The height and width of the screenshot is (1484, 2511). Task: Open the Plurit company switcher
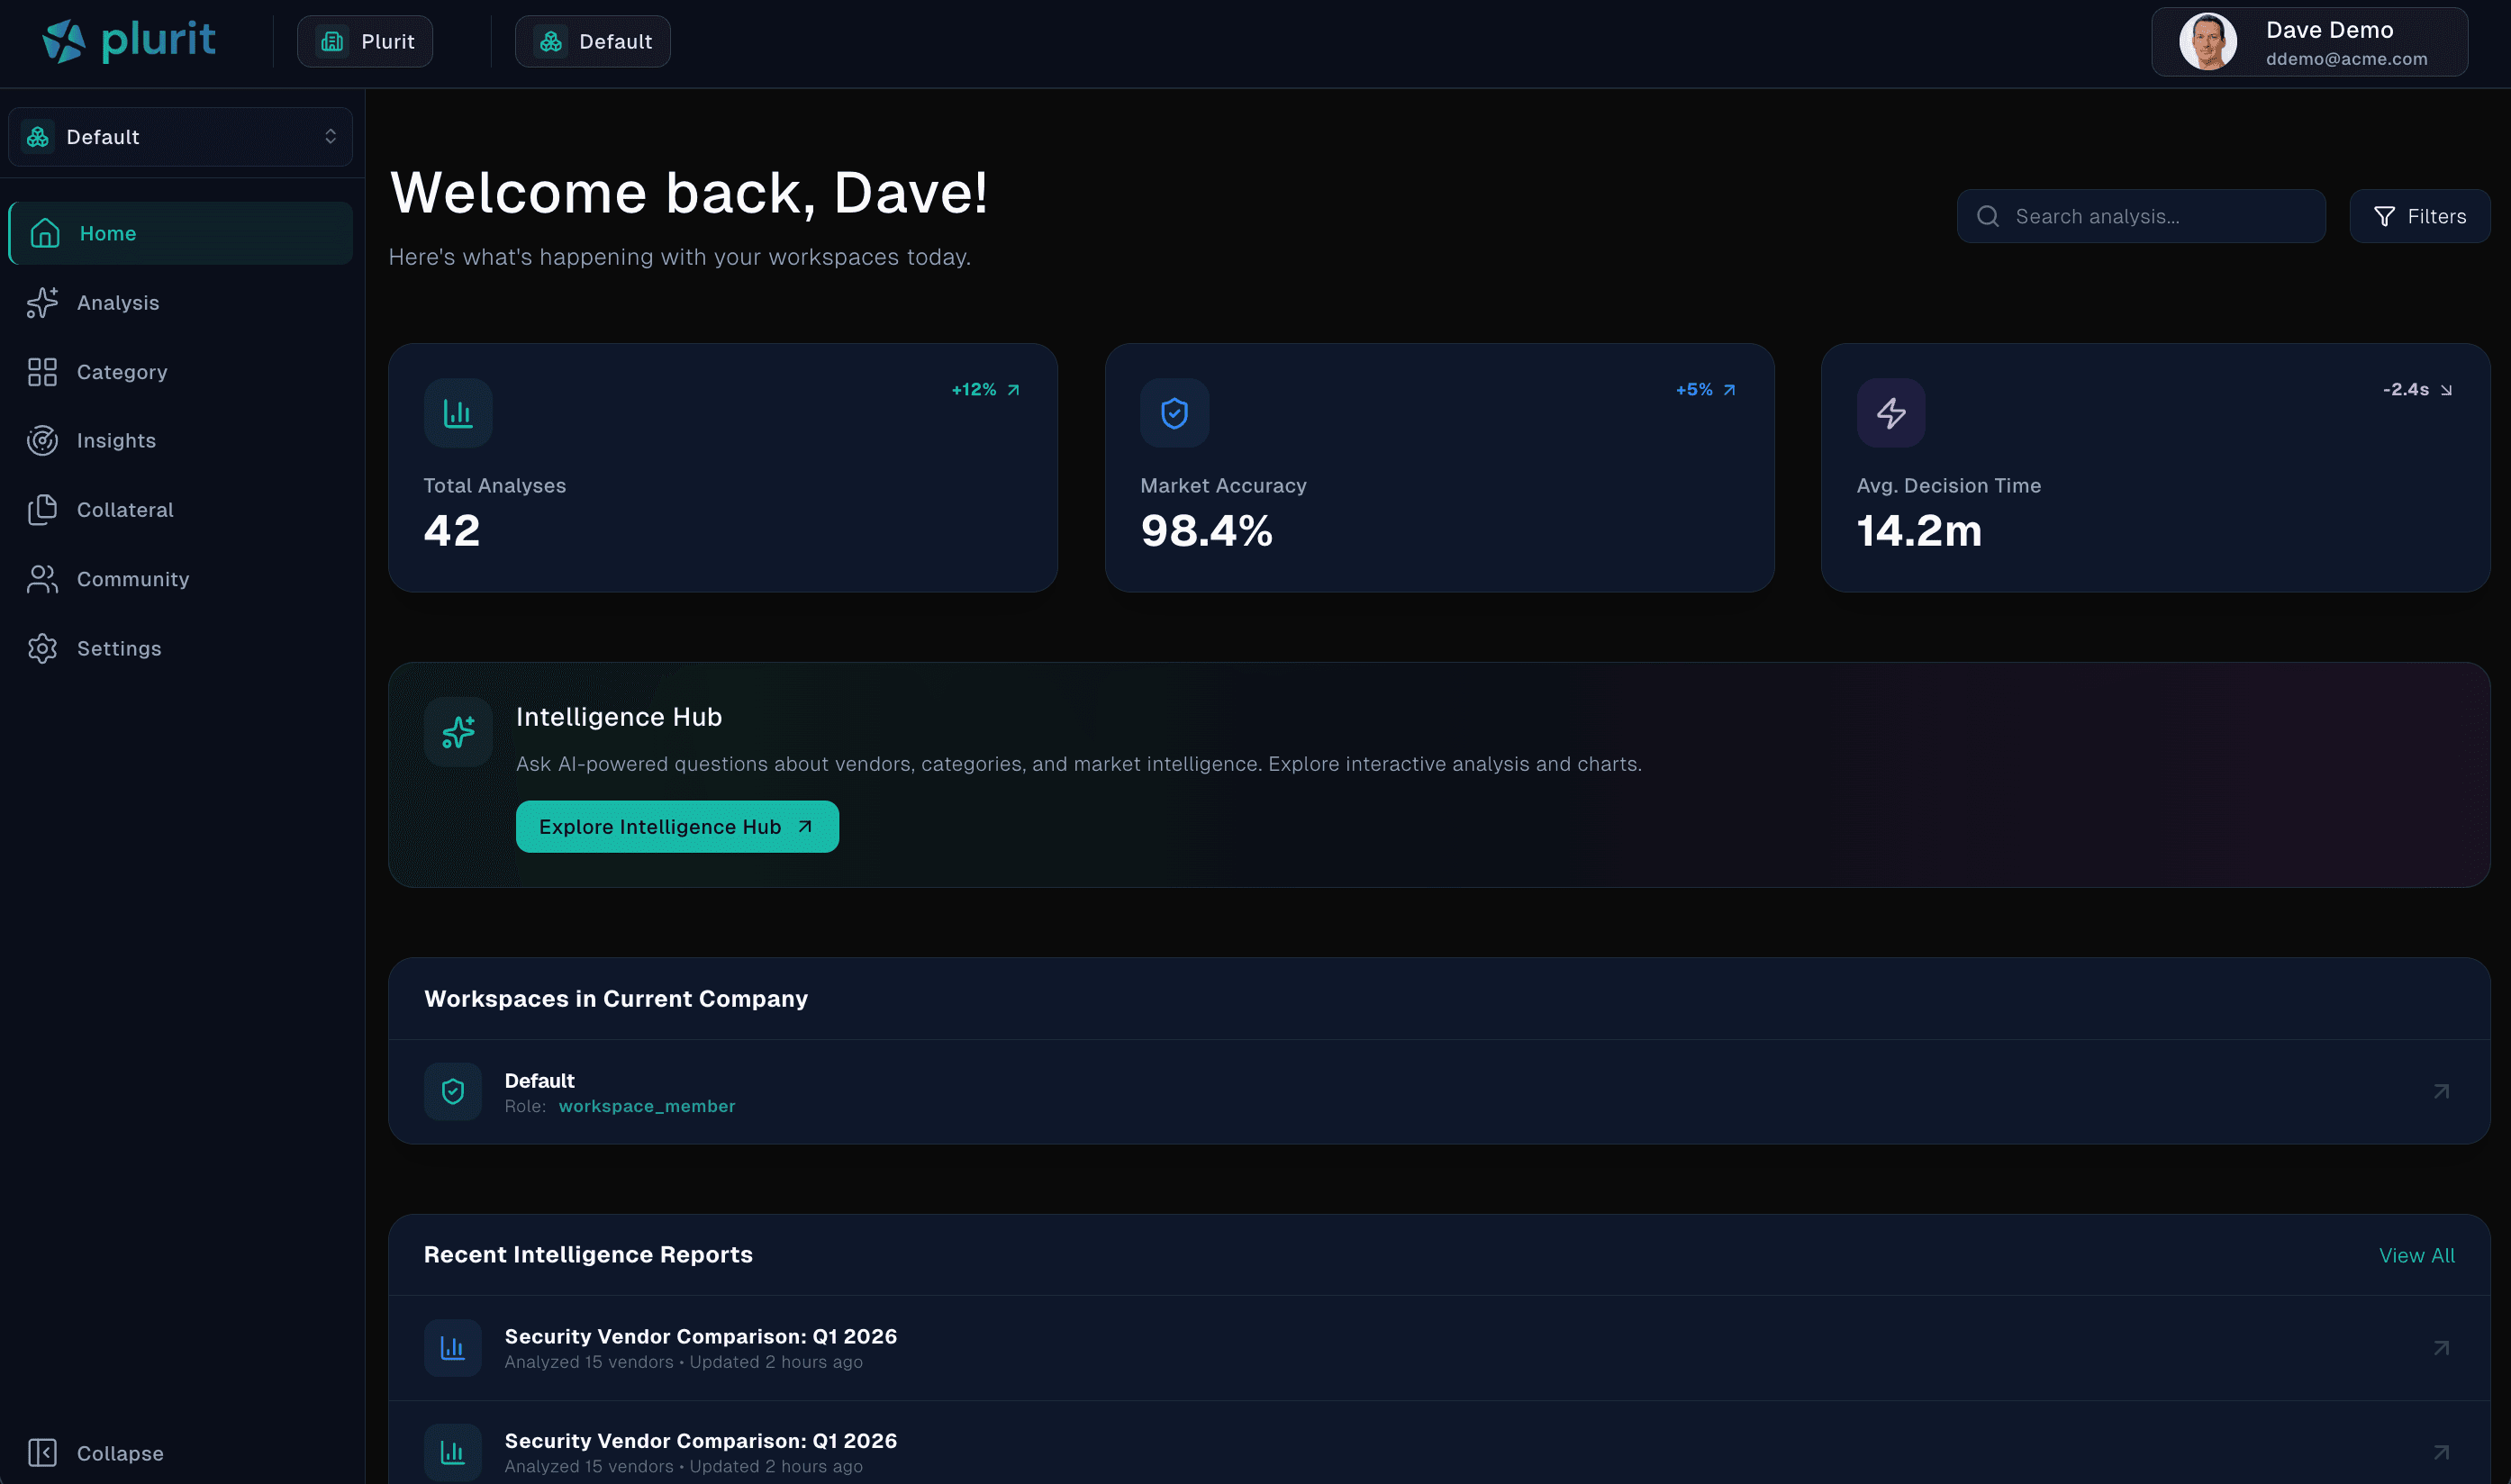[364, 41]
